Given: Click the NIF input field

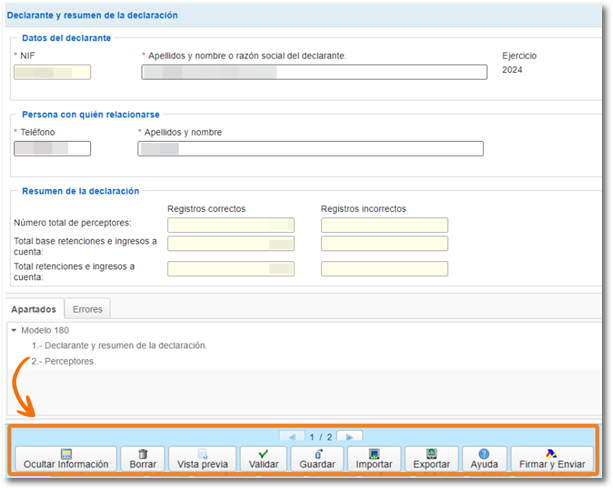Looking at the screenshot, I should [x=53, y=72].
